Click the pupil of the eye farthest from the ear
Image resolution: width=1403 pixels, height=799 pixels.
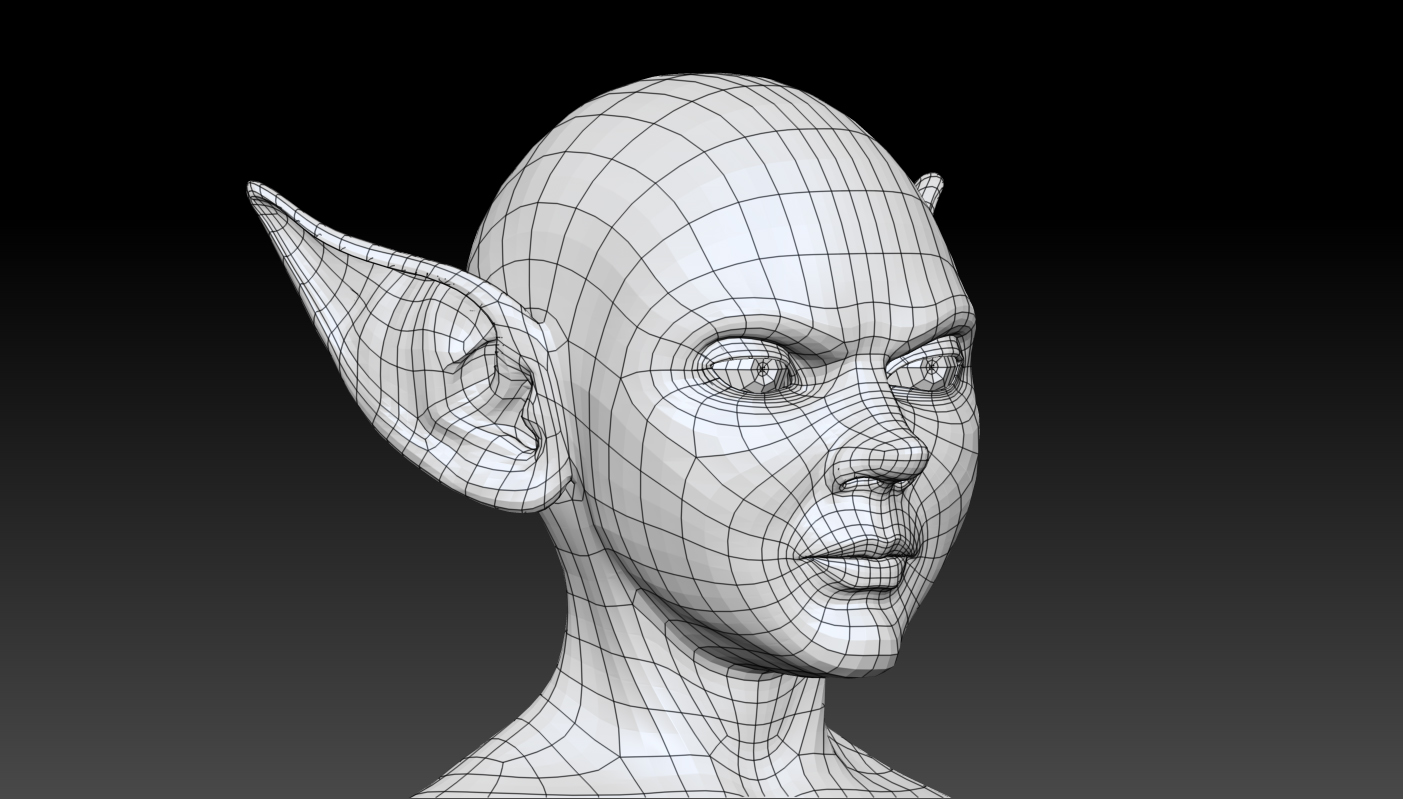[932, 368]
